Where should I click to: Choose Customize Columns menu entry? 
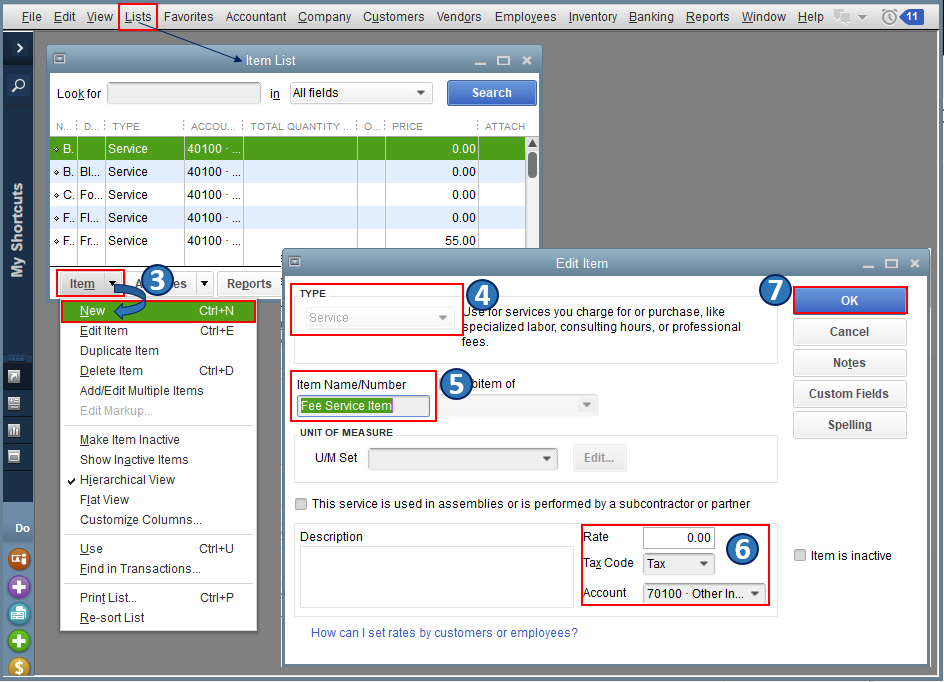140,519
